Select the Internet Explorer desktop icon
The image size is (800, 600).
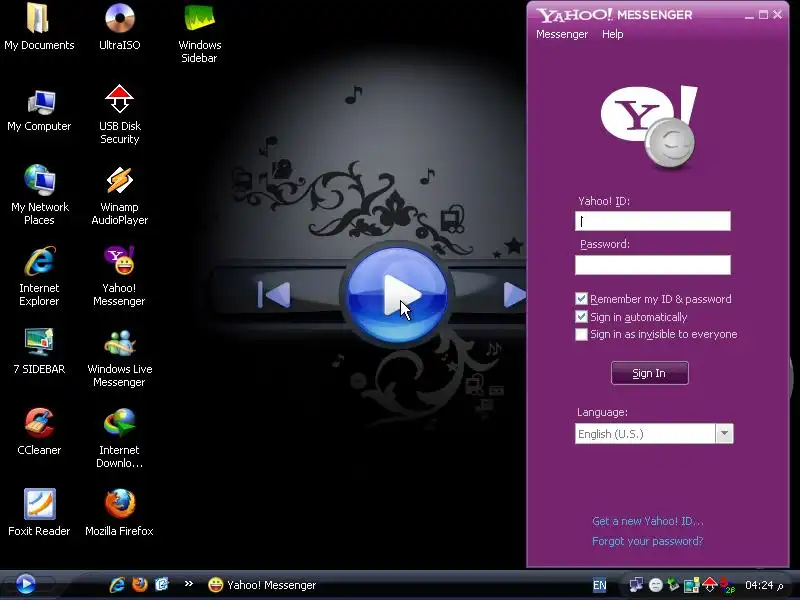pyautogui.click(x=39, y=276)
